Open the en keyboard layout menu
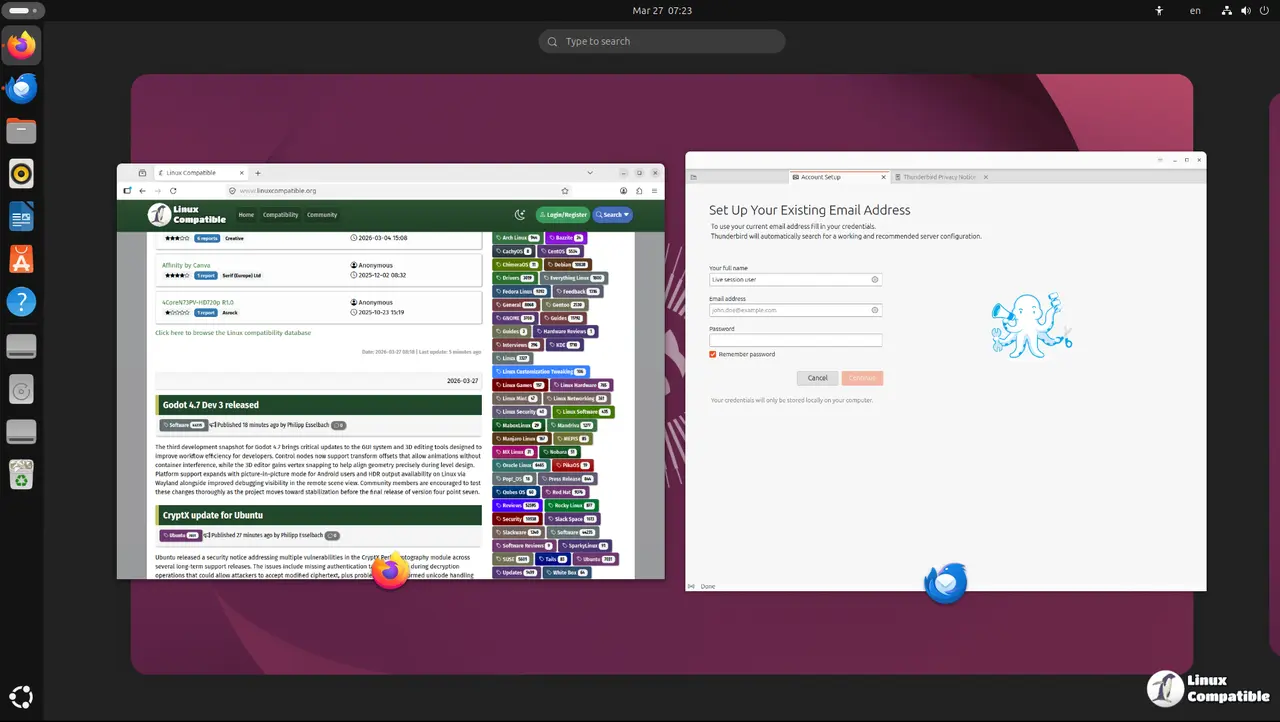The height and width of the screenshot is (722, 1280). point(1195,10)
